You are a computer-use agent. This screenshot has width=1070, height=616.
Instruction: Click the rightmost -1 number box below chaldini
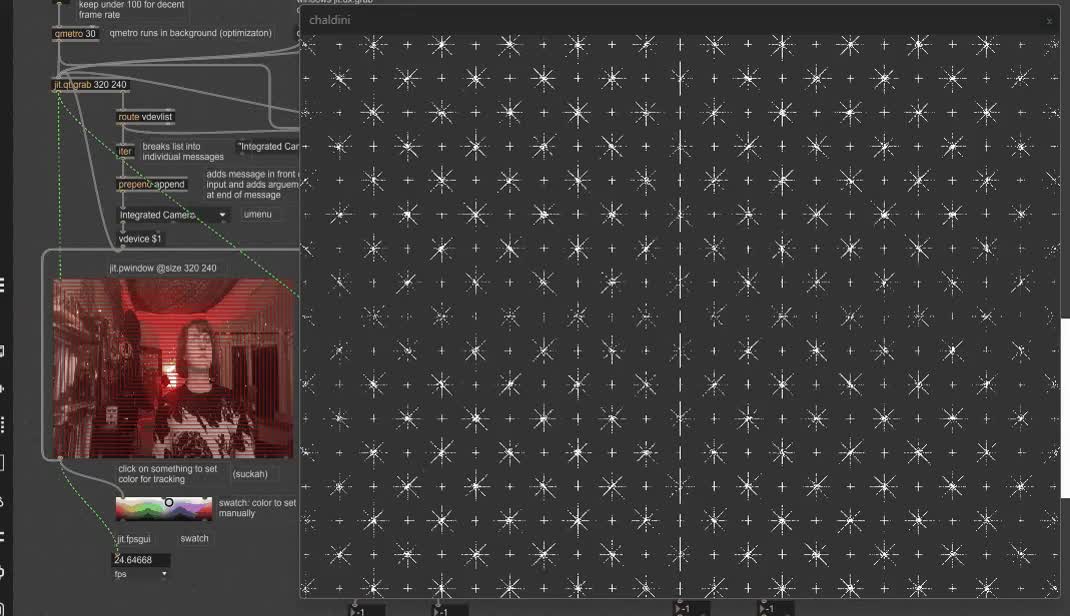coord(775,608)
